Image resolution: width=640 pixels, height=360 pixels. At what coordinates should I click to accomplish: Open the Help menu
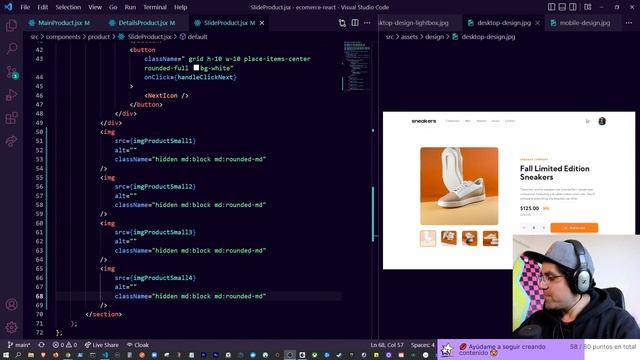180,7
